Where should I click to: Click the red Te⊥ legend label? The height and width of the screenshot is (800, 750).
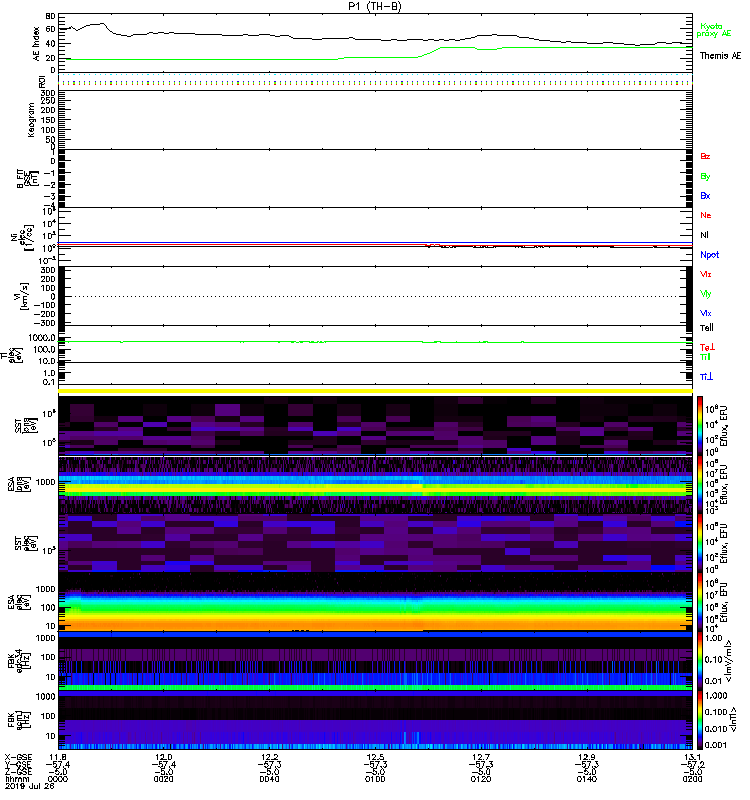[x=707, y=347]
